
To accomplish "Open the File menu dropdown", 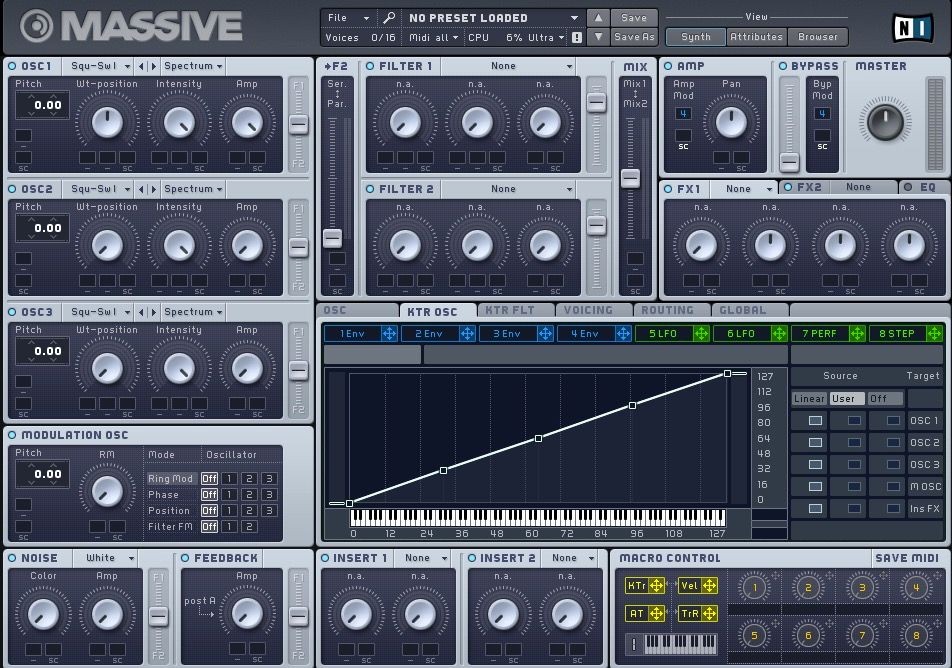I will [348, 18].
